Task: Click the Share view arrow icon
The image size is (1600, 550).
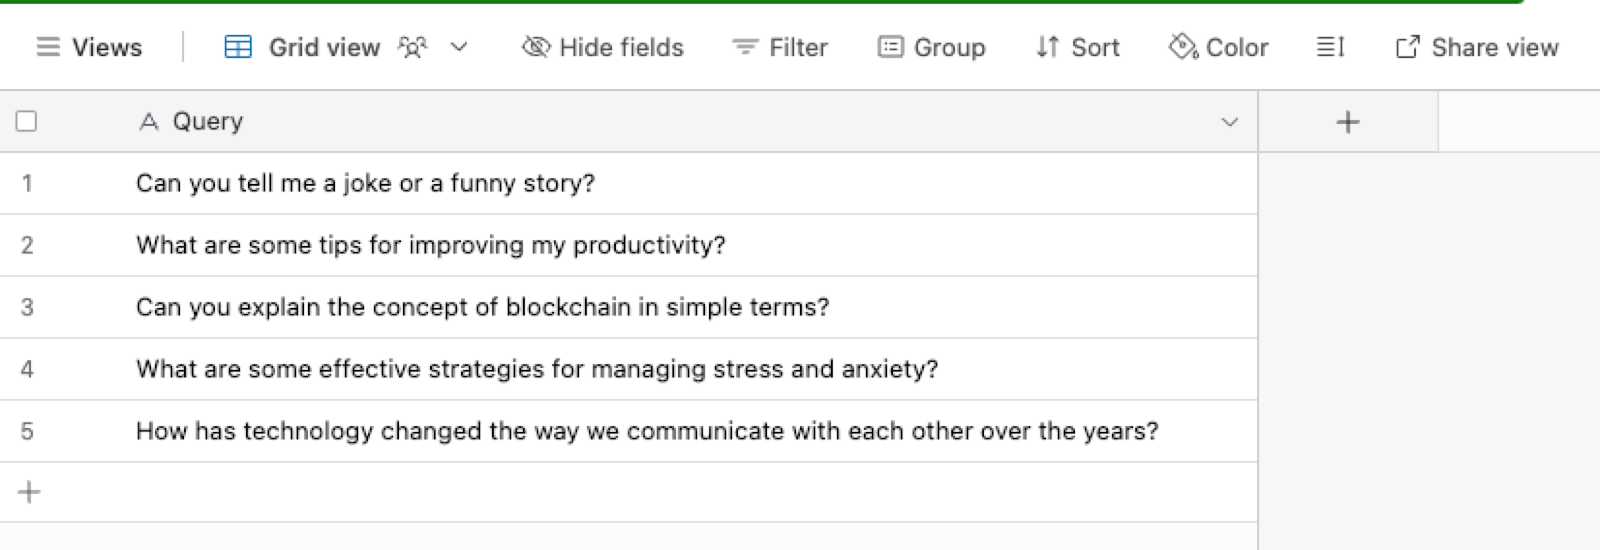Action: [1407, 47]
